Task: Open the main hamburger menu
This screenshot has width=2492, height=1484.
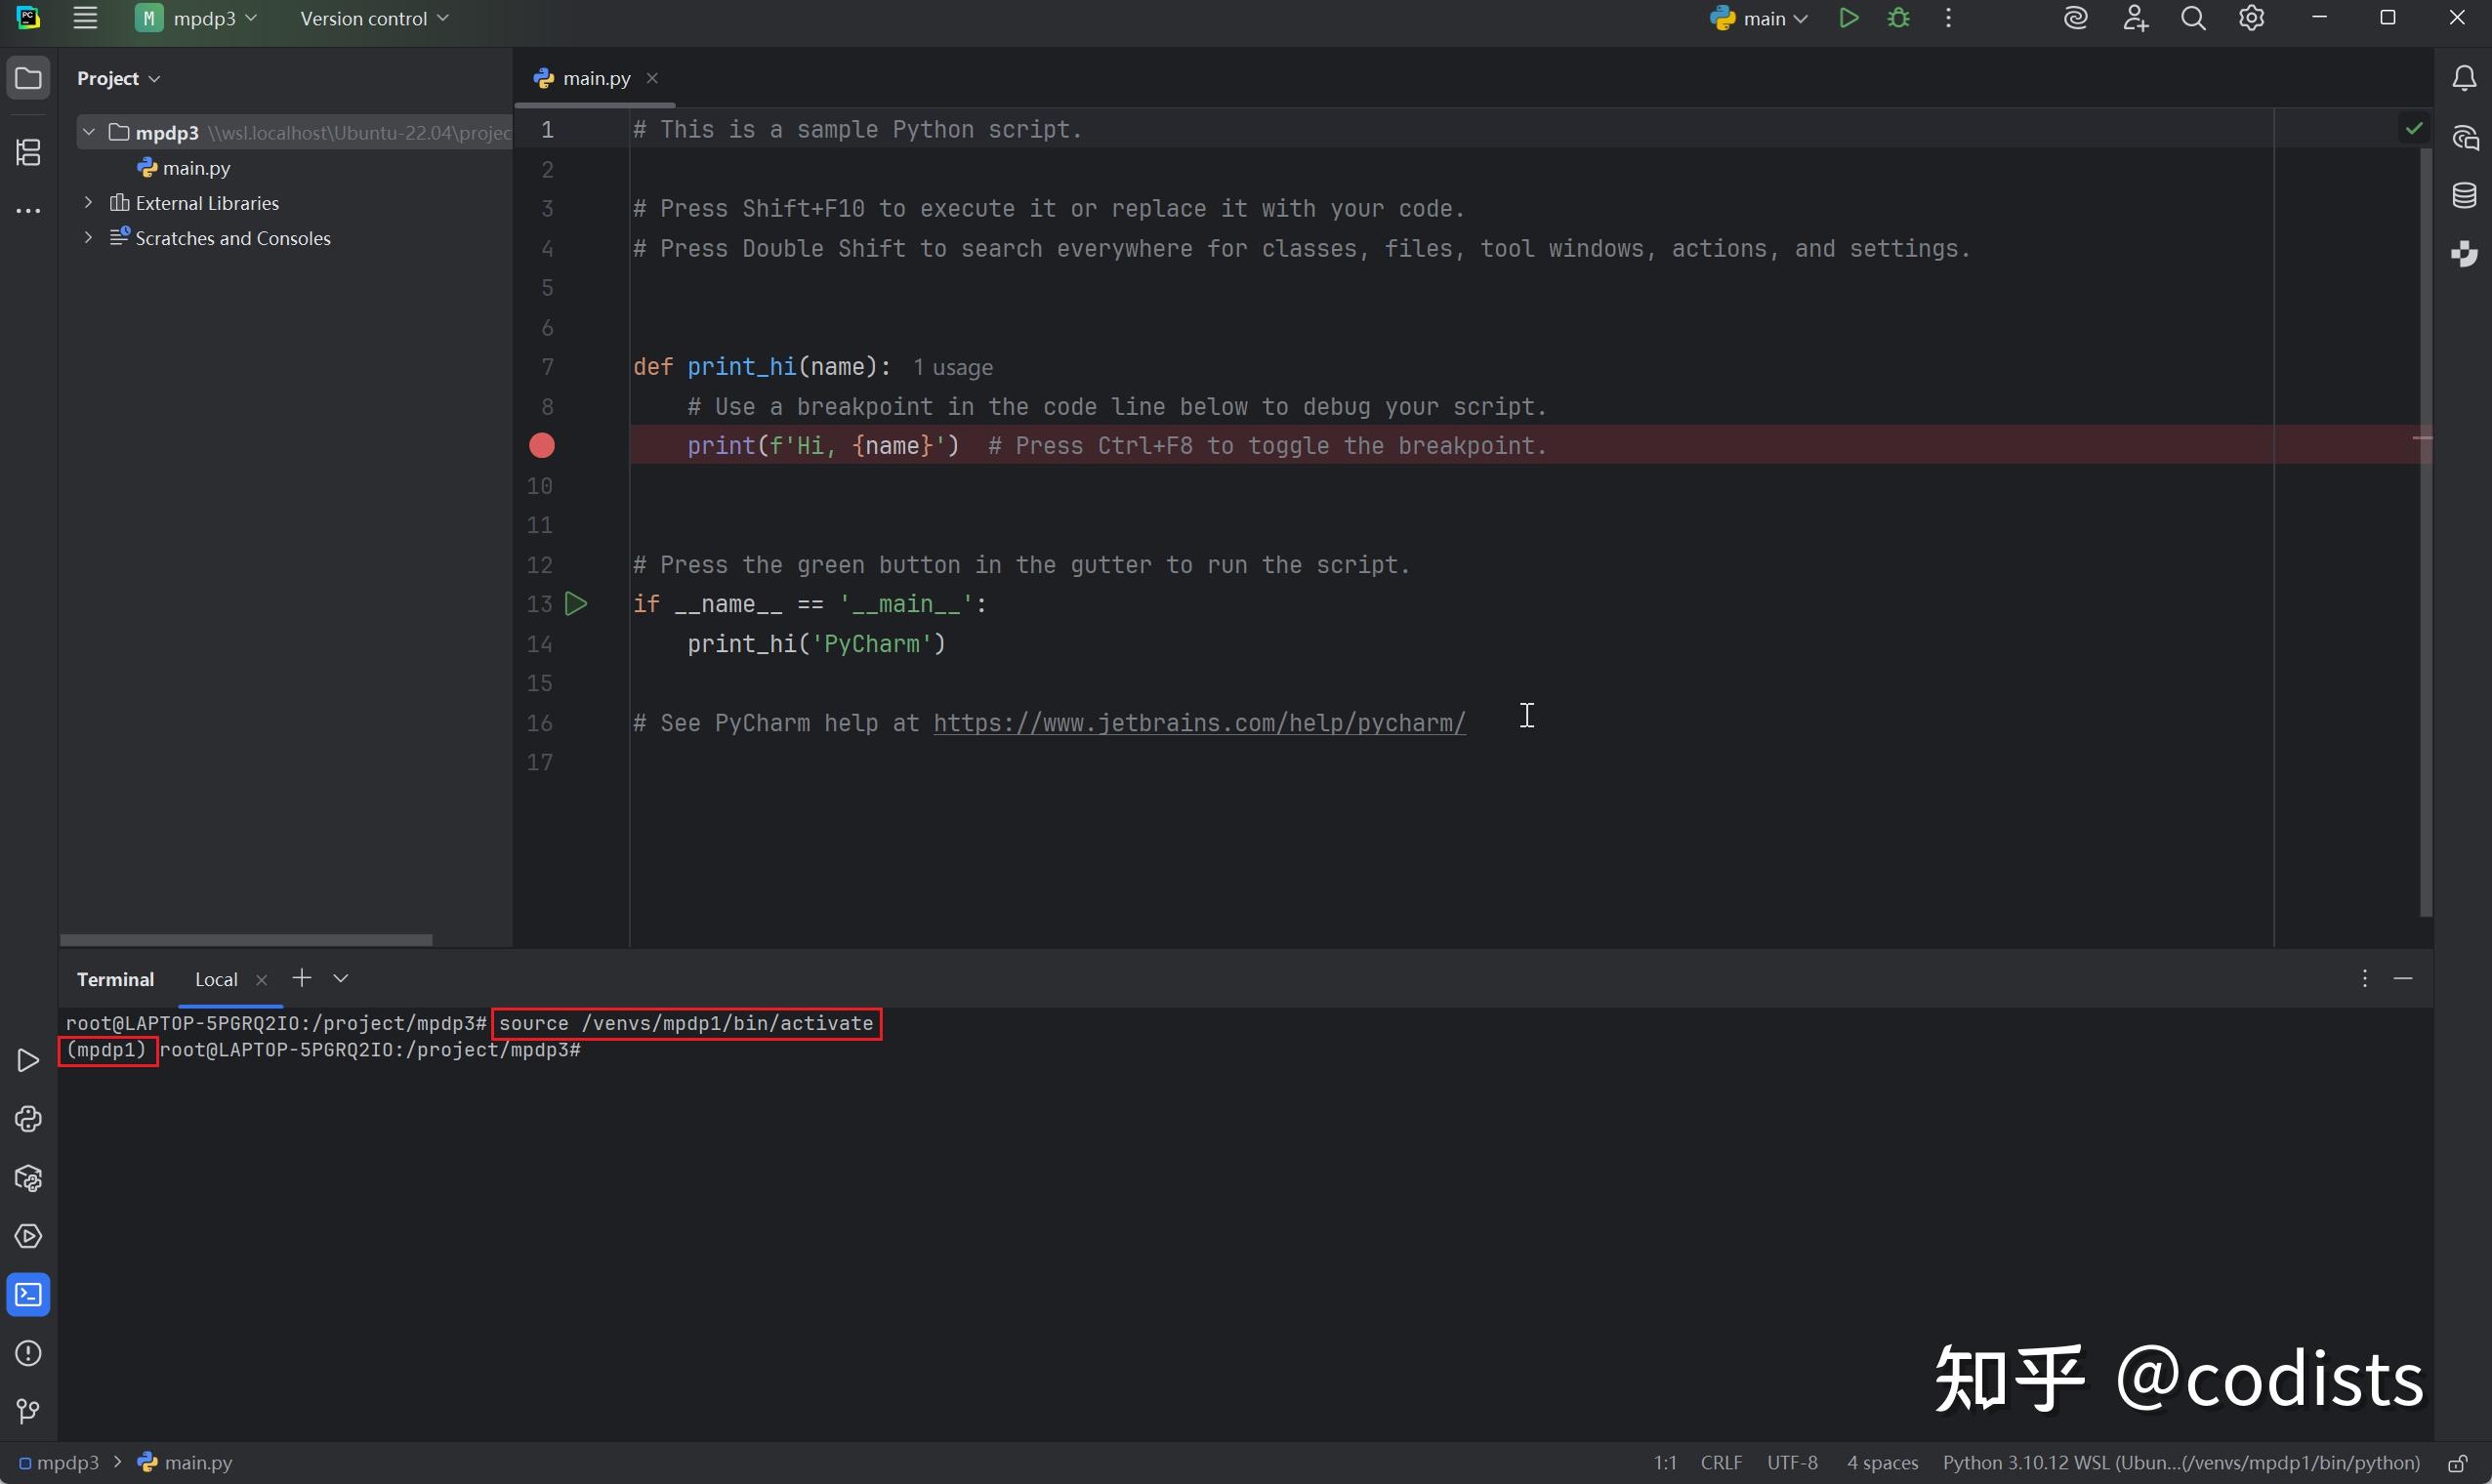Action: coord(85,17)
